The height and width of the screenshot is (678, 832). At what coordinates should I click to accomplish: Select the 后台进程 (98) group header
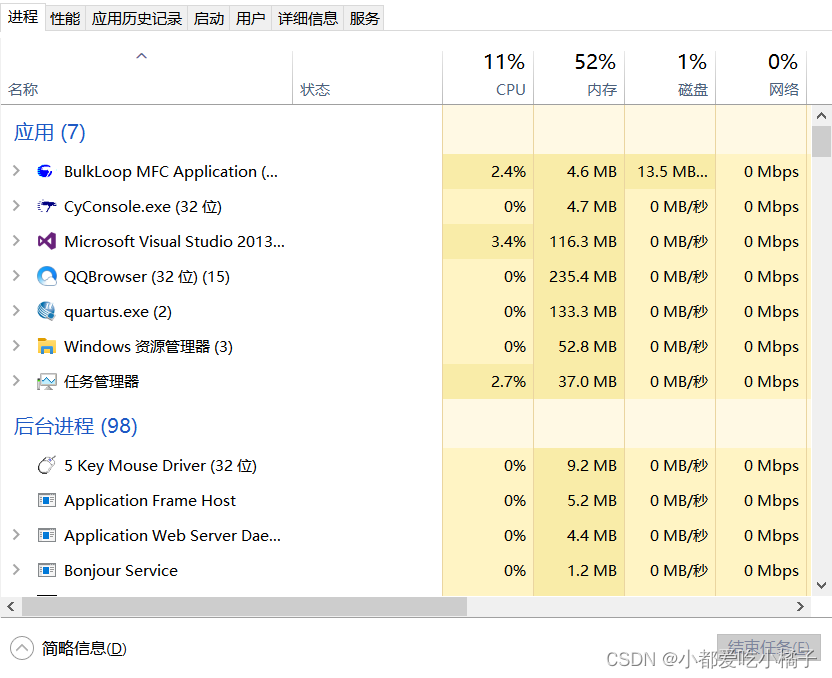click(x=75, y=426)
